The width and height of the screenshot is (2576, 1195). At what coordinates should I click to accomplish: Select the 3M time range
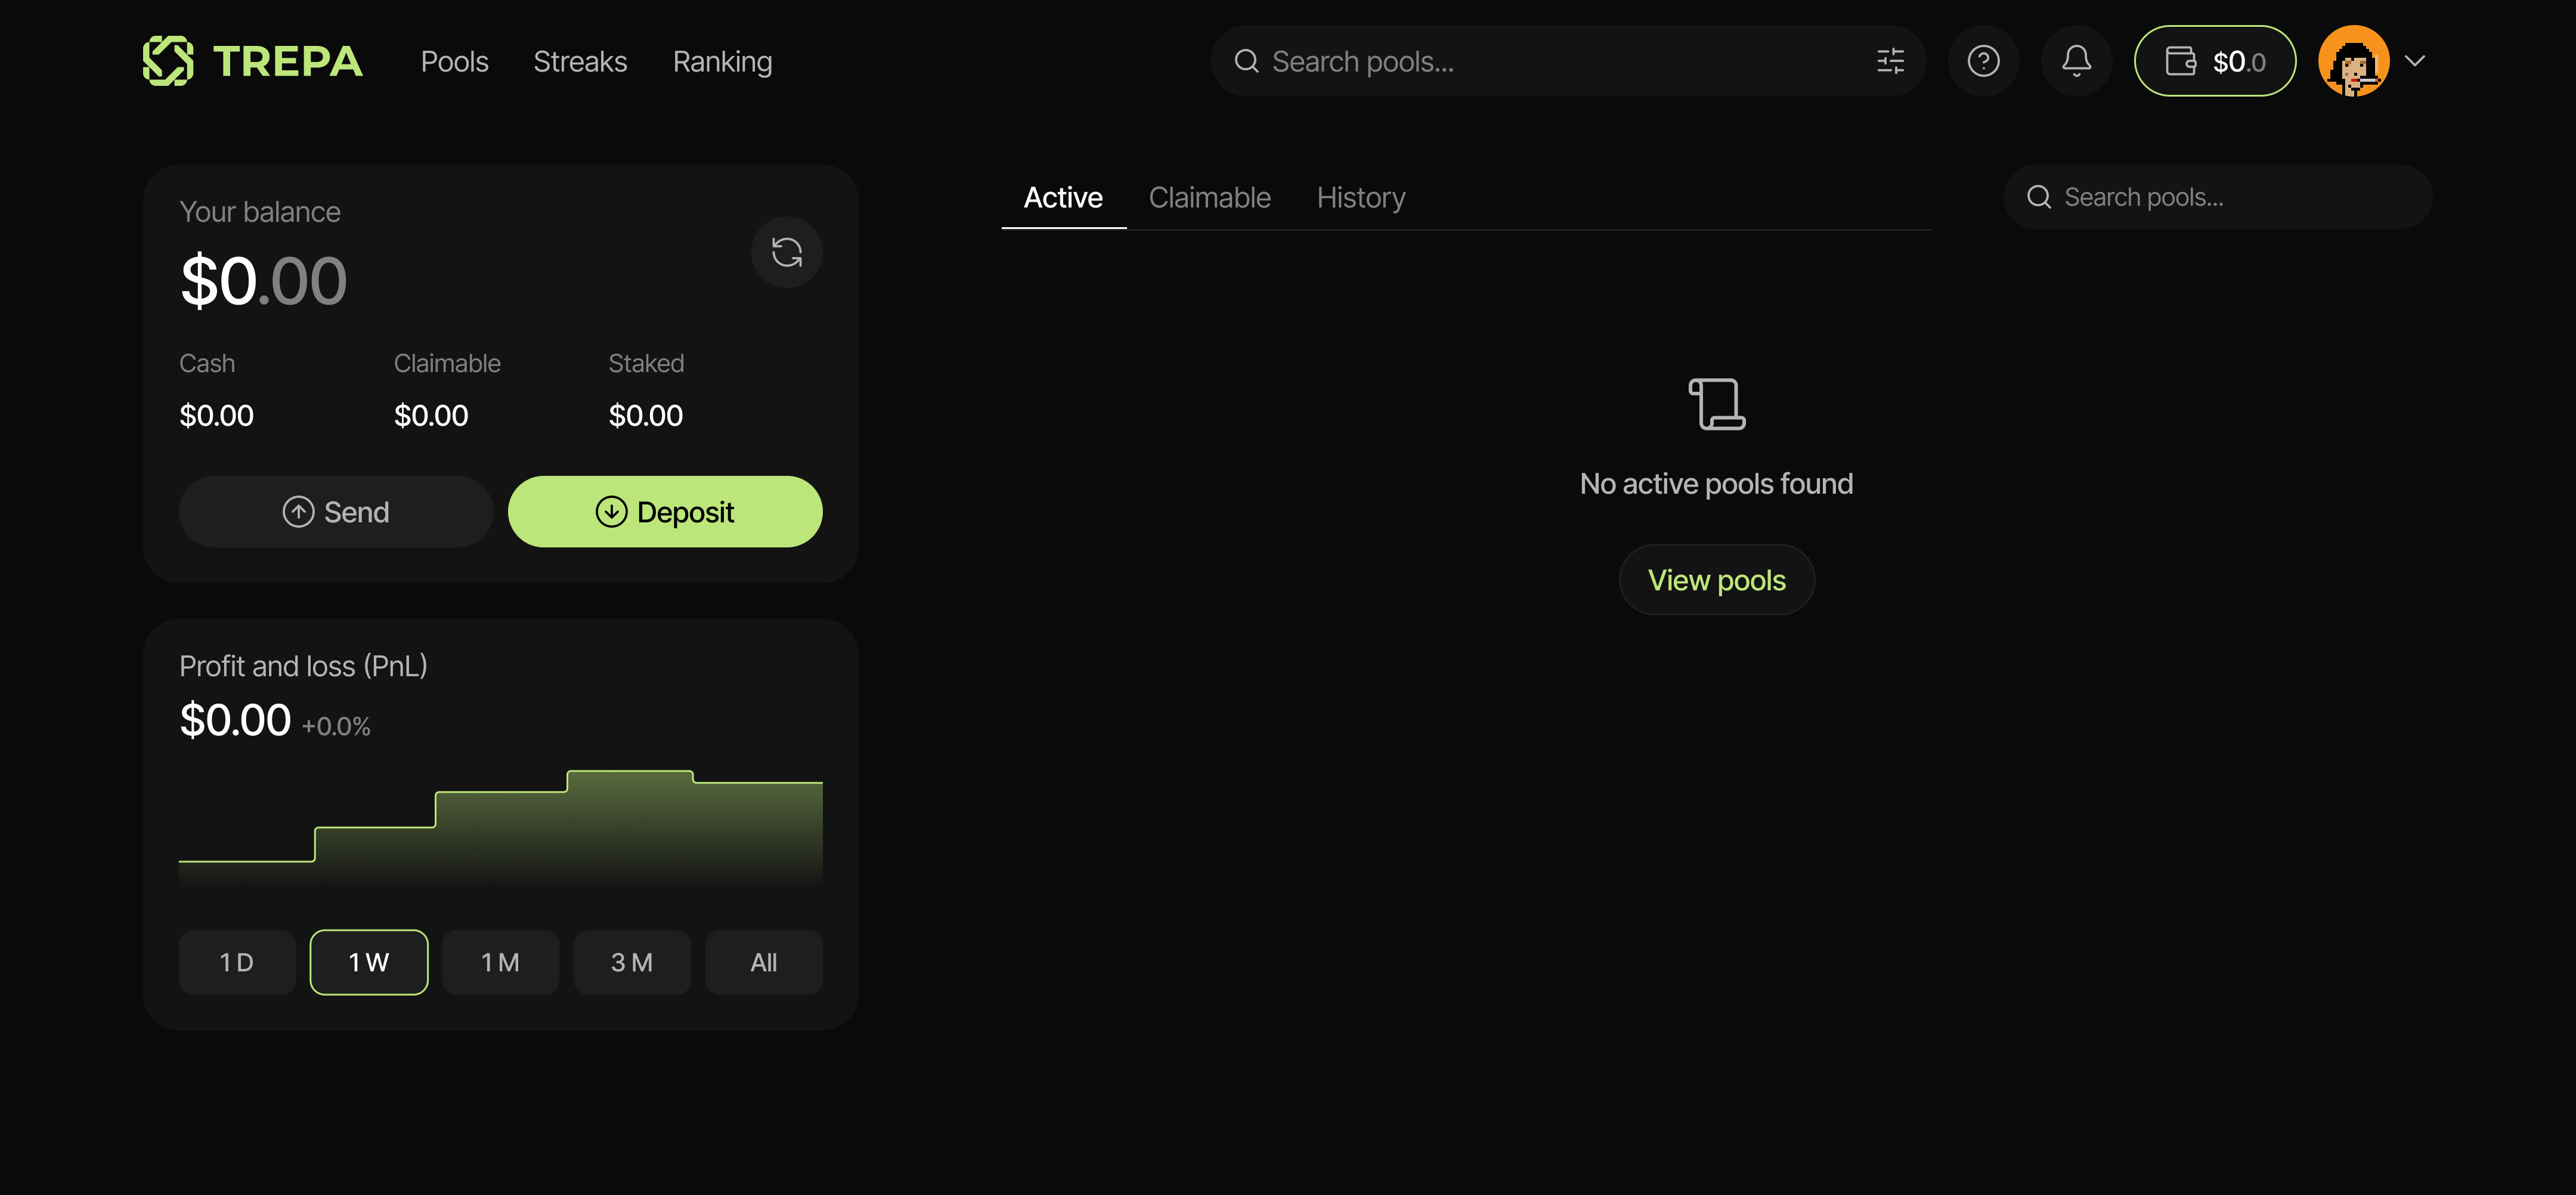coord(632,962)
